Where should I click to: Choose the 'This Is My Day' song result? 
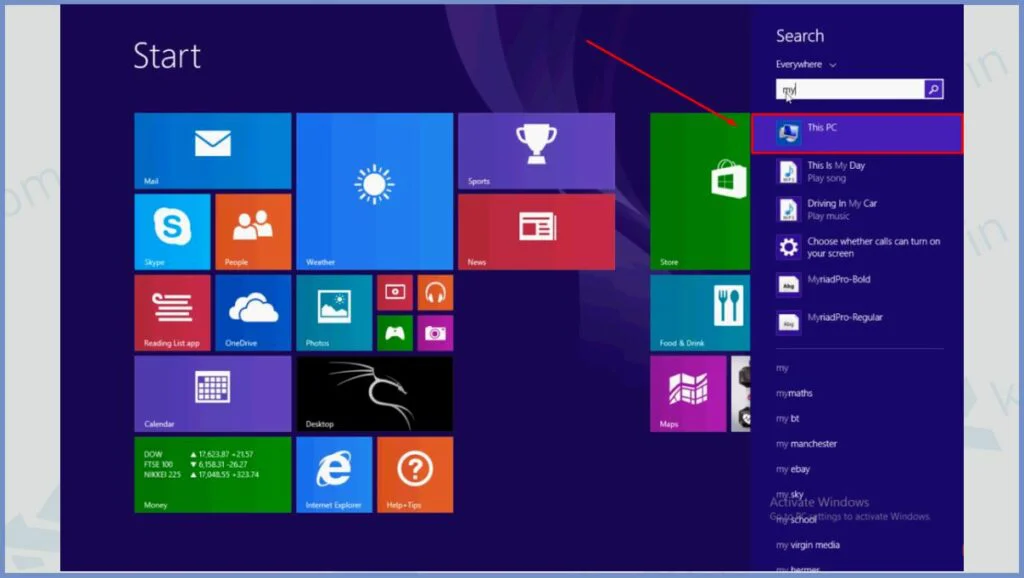pyautogui.click(x=836, y=171)
